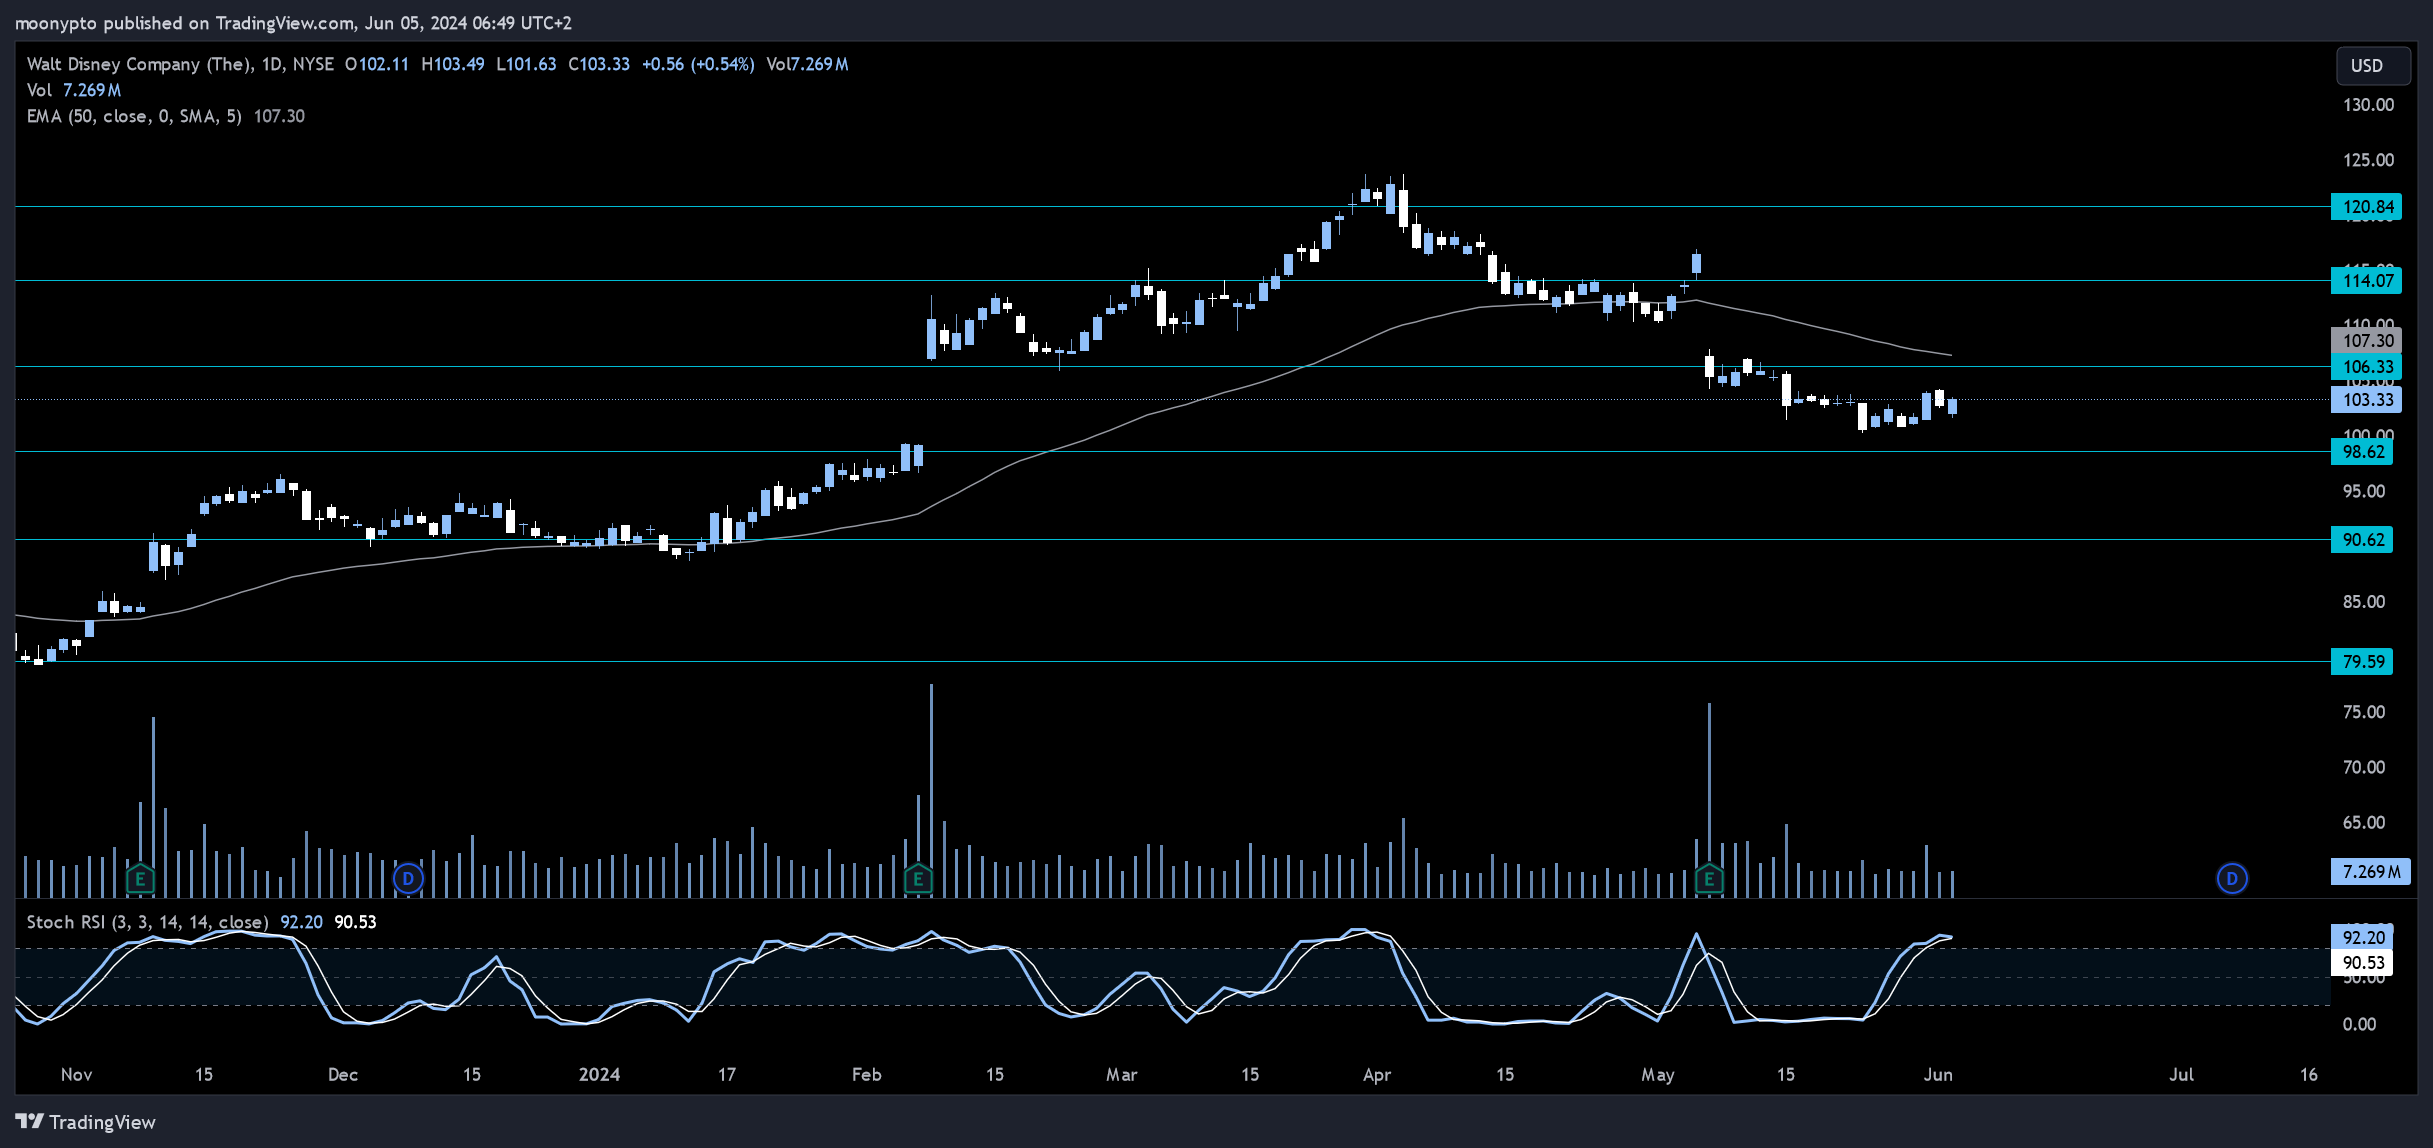Click the 65.00 price axis label

2364,822
